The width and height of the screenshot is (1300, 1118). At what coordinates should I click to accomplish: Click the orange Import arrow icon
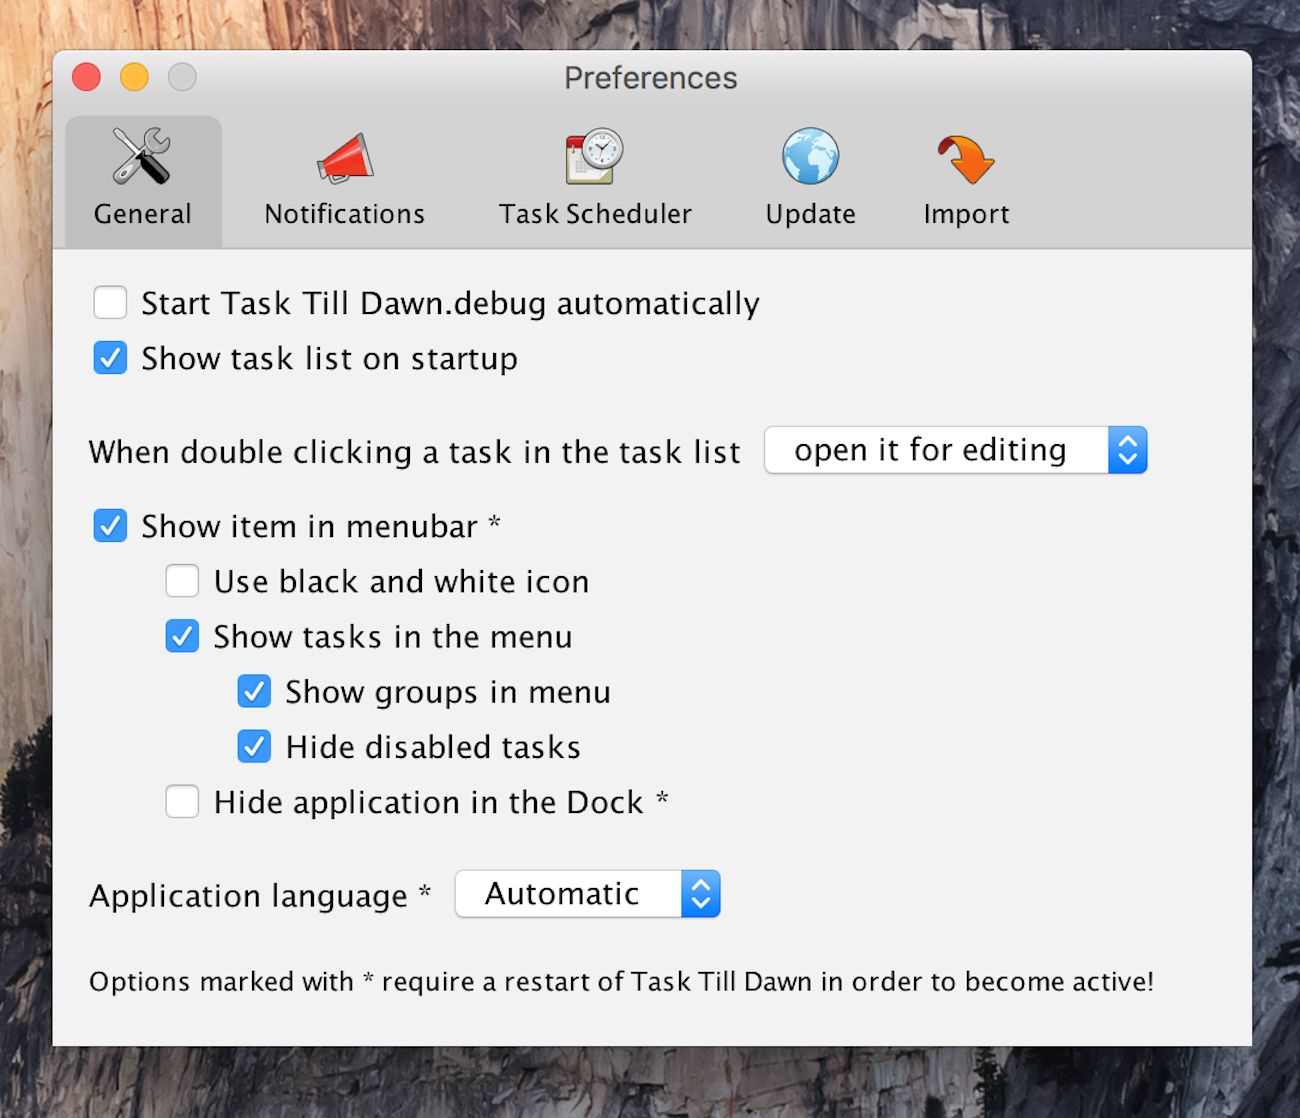(965, 159)
